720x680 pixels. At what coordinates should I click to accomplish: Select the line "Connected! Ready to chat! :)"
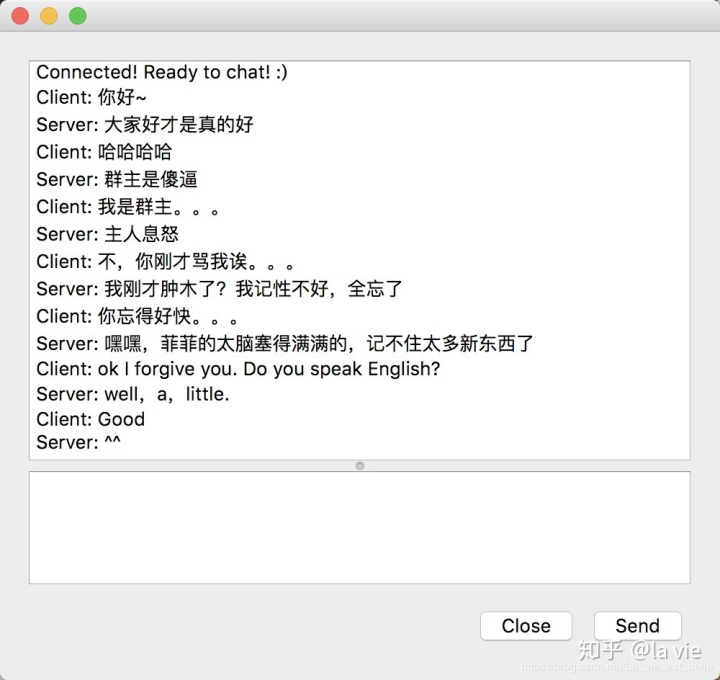pos(162,72)
